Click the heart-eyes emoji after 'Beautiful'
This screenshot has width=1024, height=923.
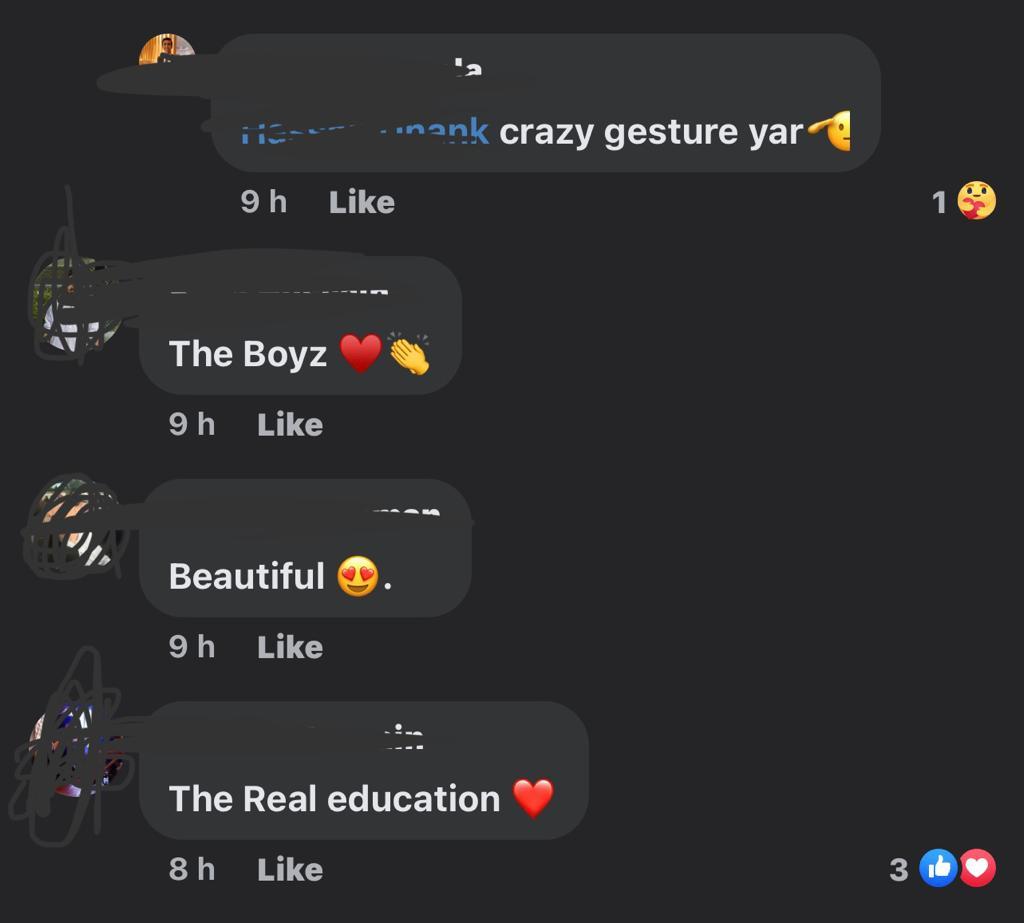point(358,576)
